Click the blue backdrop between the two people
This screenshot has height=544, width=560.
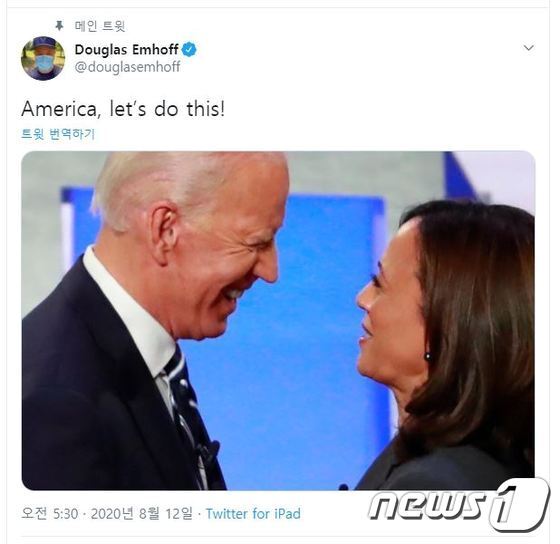[307, 357]
